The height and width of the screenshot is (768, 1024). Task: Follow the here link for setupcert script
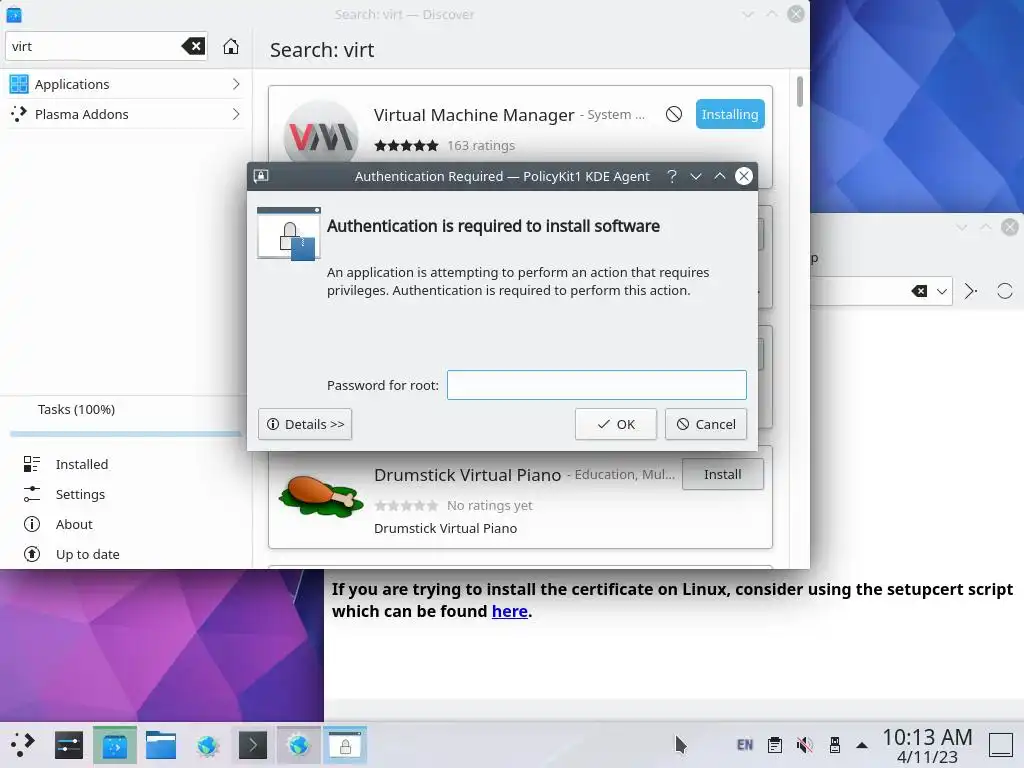coord(509,611)
